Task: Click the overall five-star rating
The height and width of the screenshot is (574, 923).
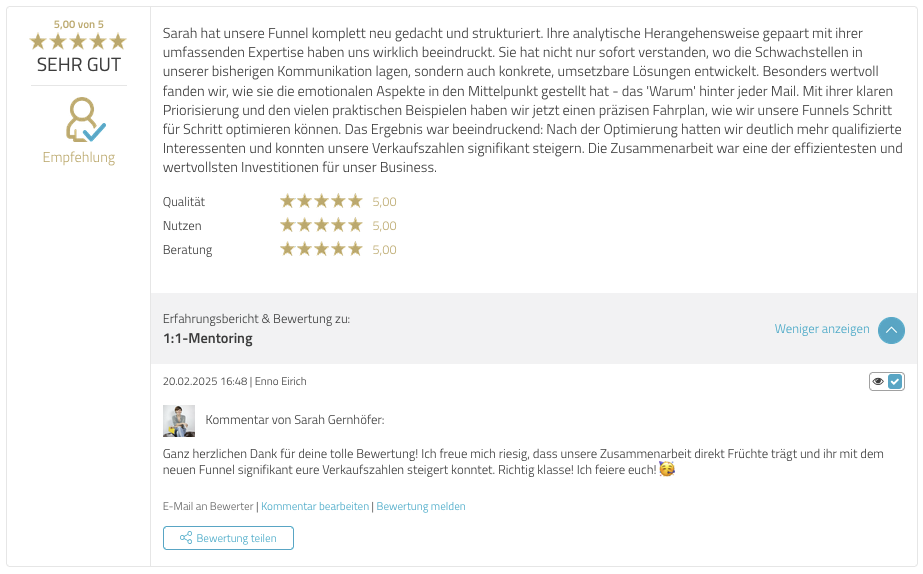Action: pos(78,41)
